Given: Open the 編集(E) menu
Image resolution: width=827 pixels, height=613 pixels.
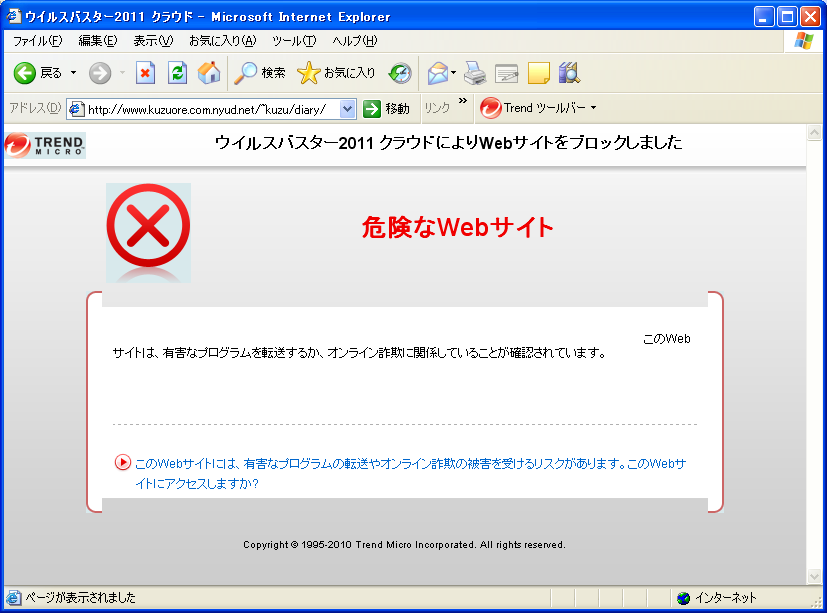Looking at the screenshot, I should coord(98,41).
